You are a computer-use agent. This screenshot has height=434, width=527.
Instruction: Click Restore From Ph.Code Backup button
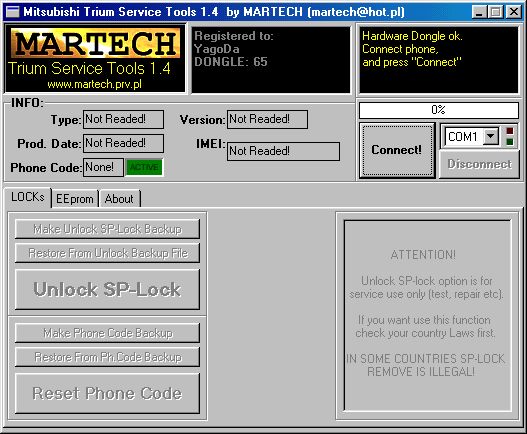(108, 357)
